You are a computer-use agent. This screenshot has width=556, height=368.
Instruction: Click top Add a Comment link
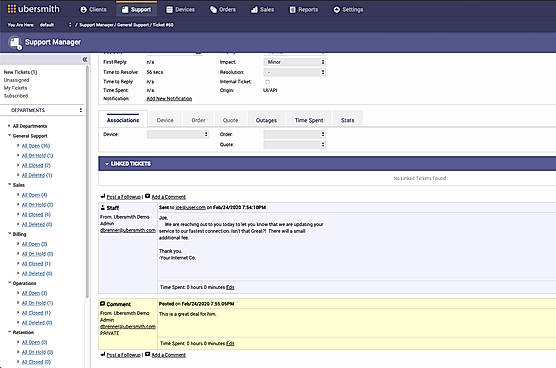point(168,197)
